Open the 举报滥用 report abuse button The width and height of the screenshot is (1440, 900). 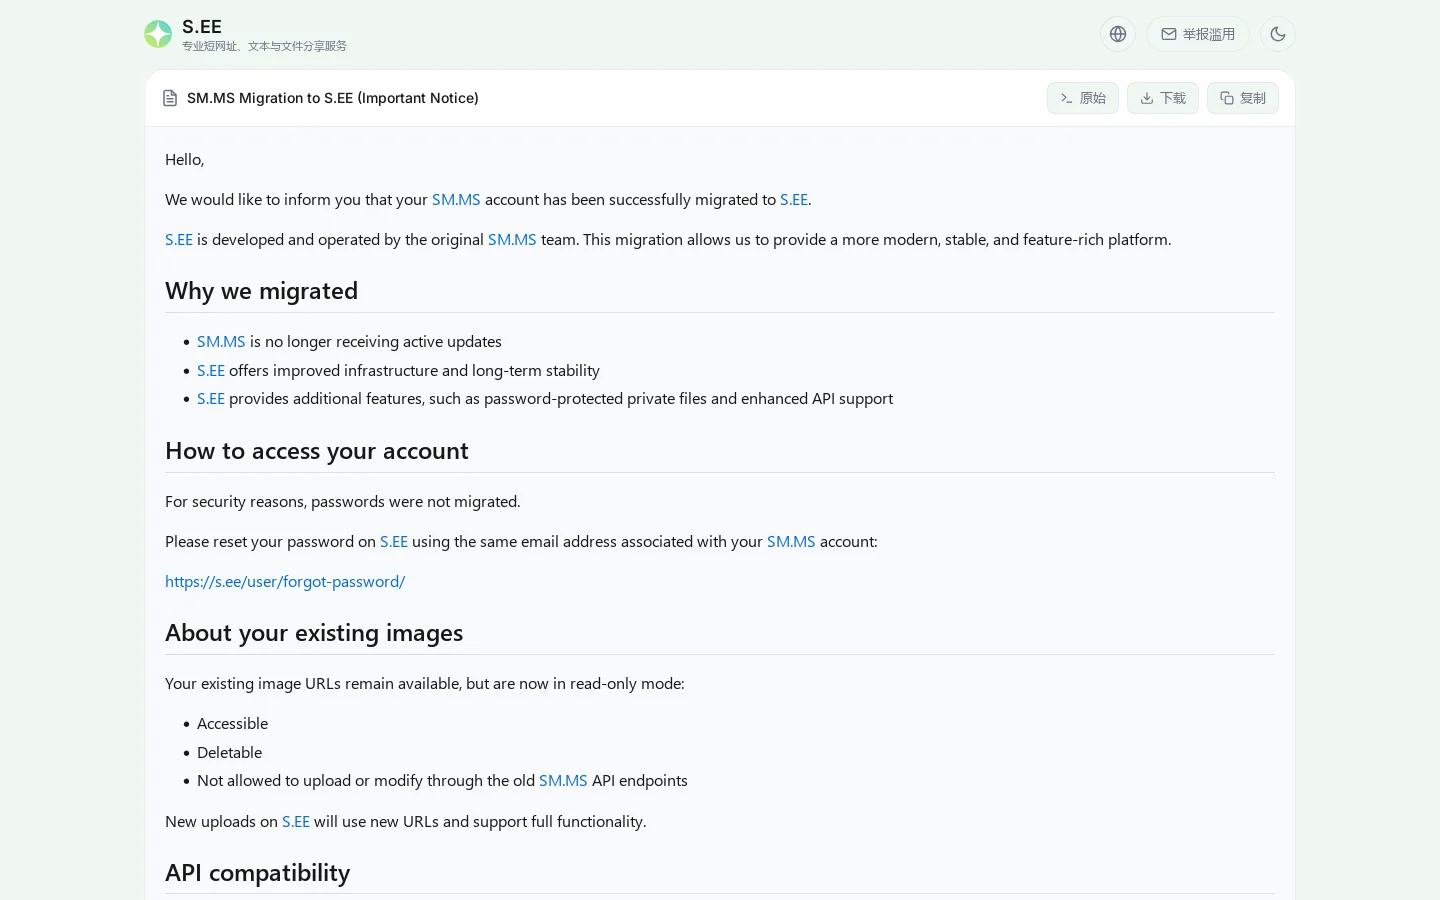pyautogui.click(x=1198, y=34)
